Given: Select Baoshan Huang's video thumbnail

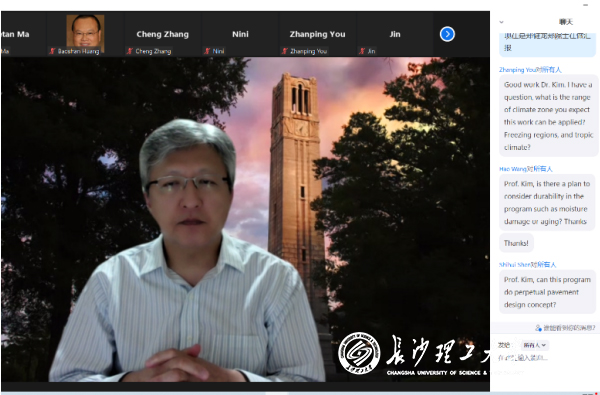Looking at the screenshot, I should (85, 34).
